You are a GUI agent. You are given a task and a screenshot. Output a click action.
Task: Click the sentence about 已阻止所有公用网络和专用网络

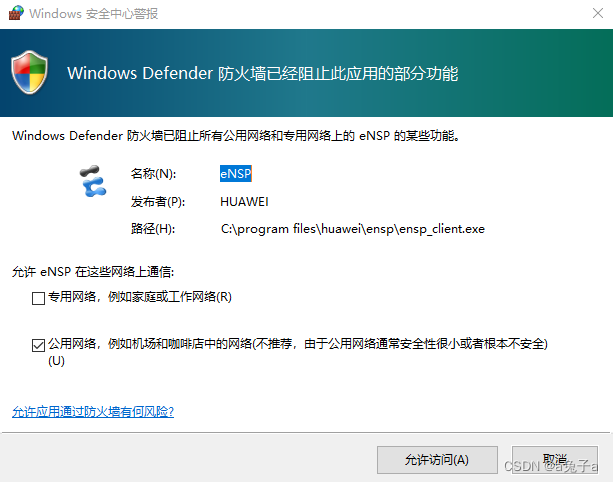[236, 136]
